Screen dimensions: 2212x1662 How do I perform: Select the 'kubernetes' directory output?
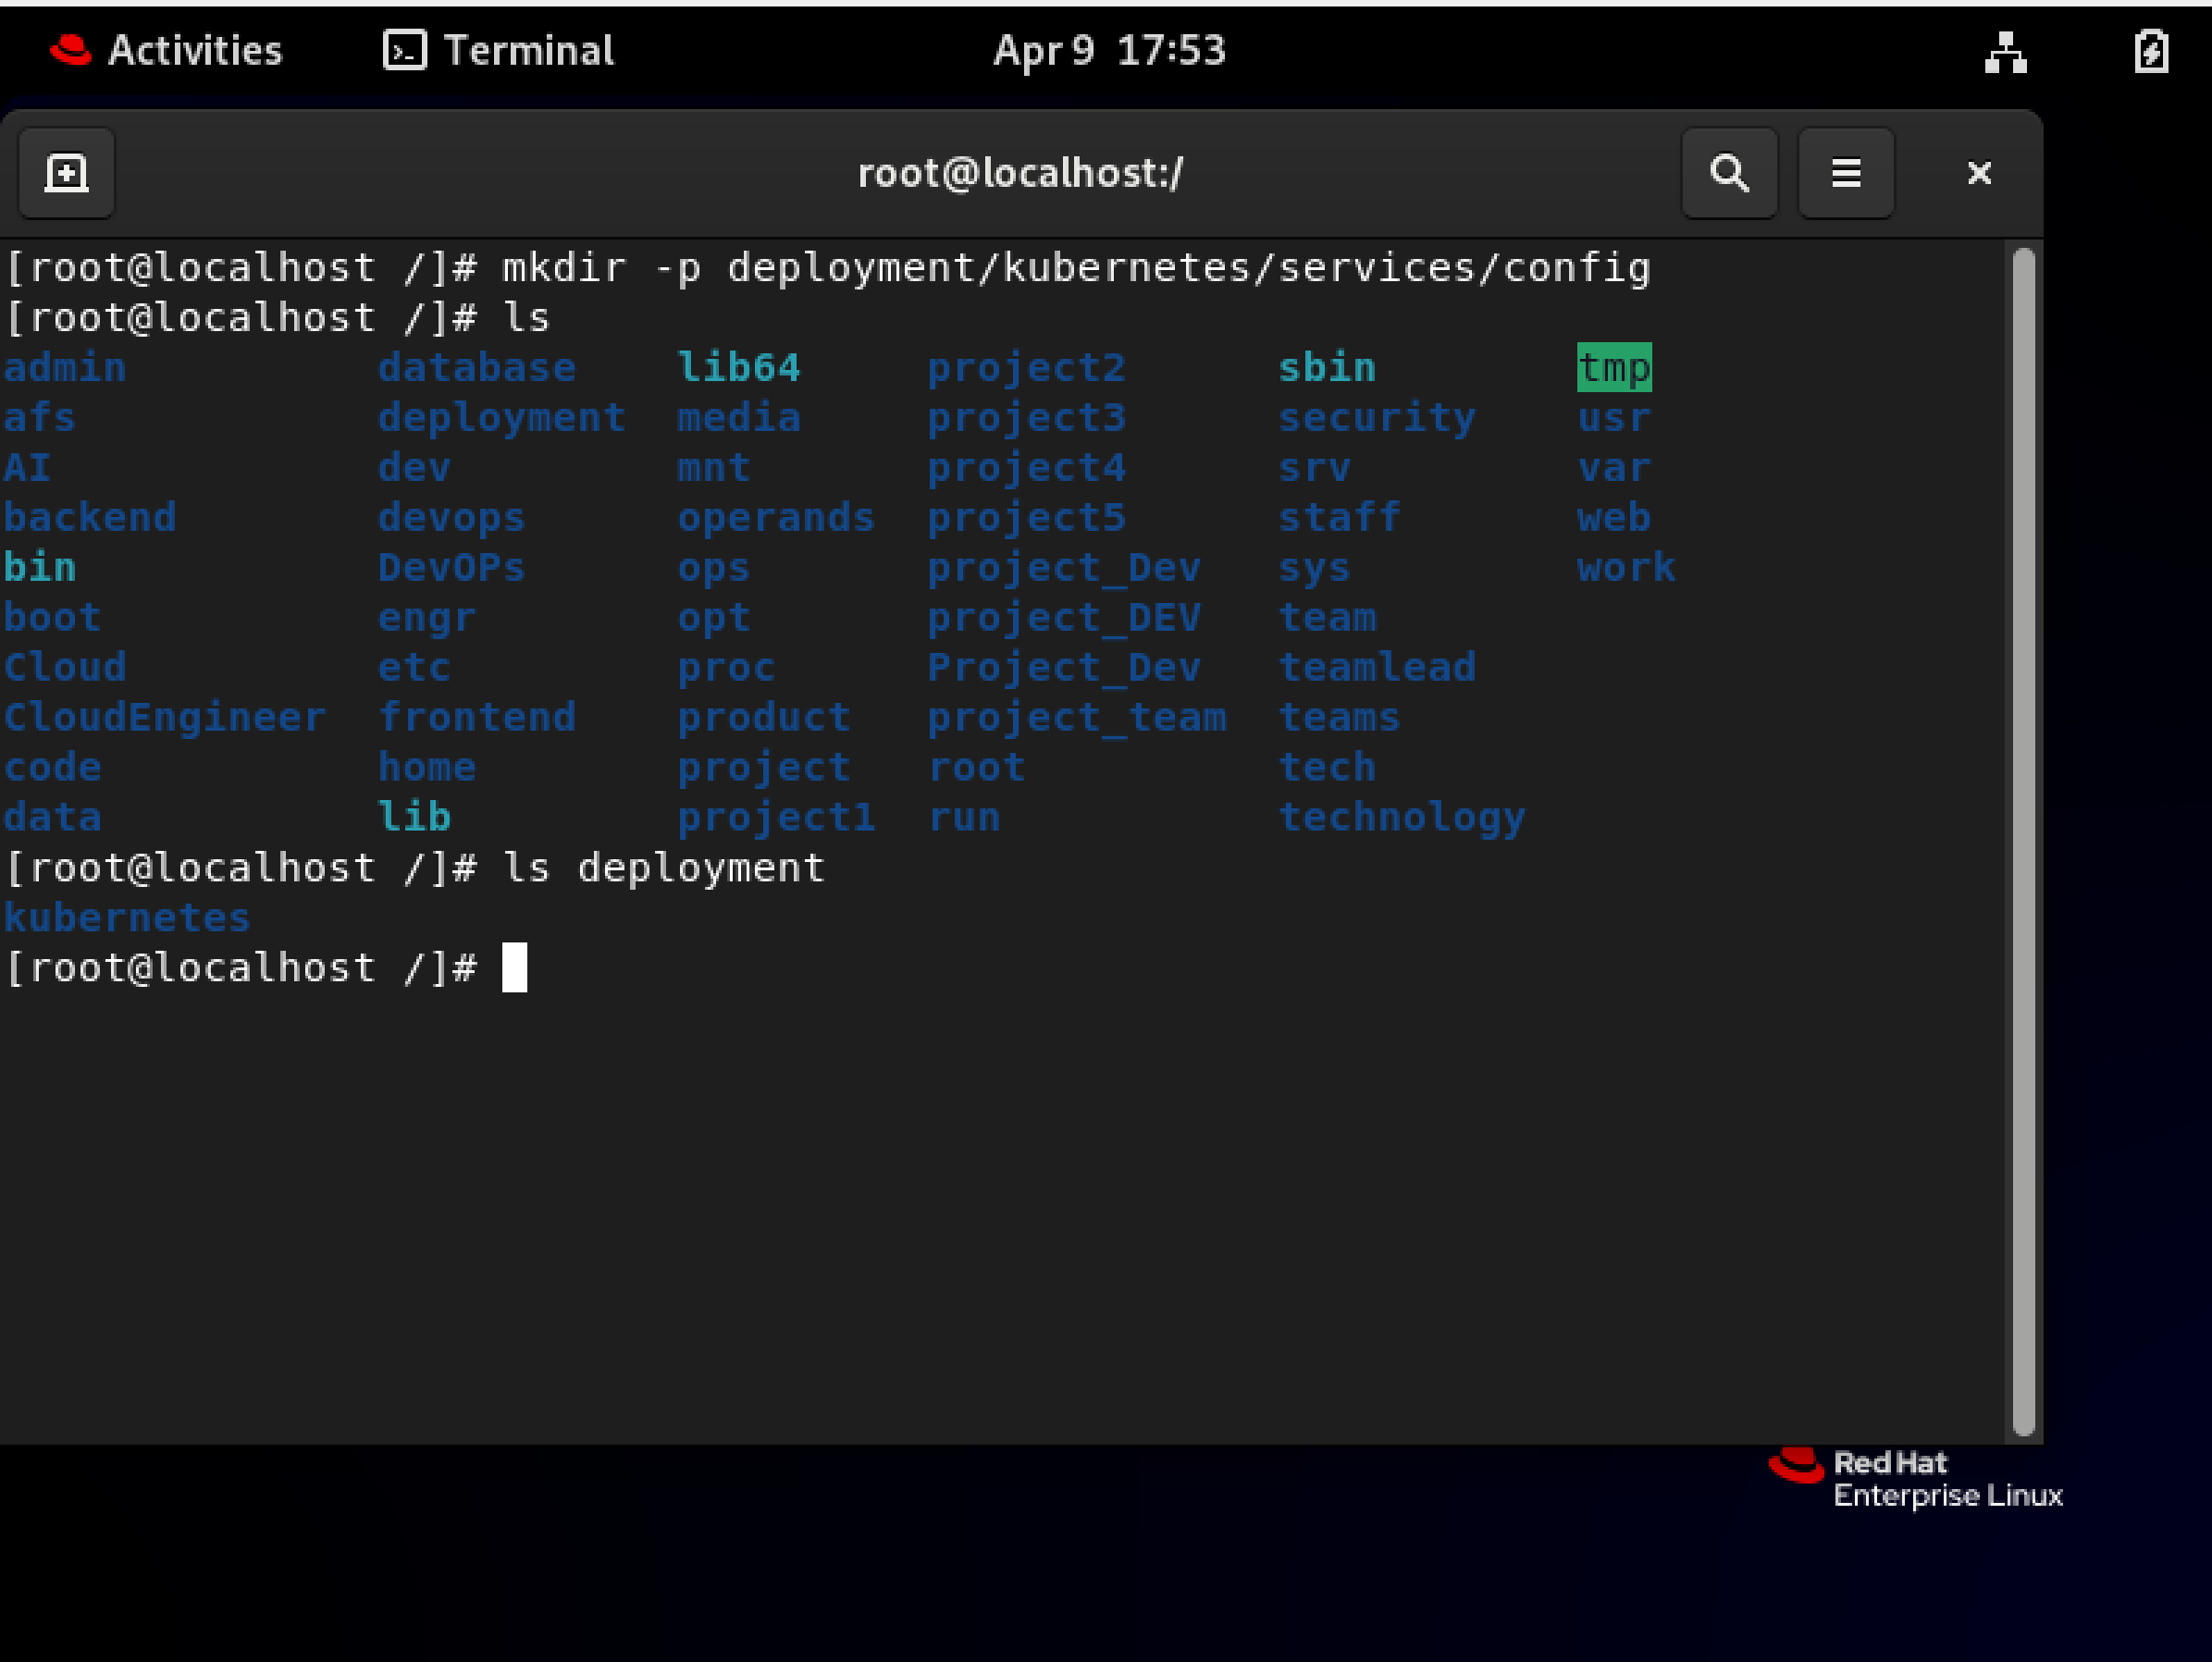tap(127, 917)
